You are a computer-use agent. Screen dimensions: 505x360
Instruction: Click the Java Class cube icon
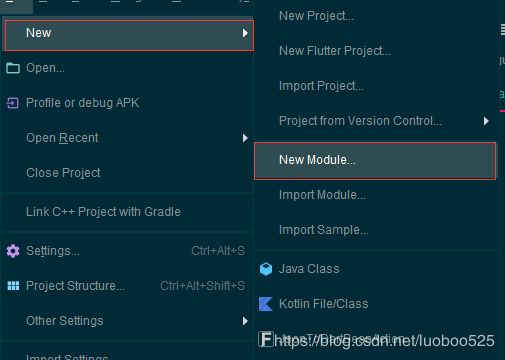pyautogui.click(x=266, y=269)
